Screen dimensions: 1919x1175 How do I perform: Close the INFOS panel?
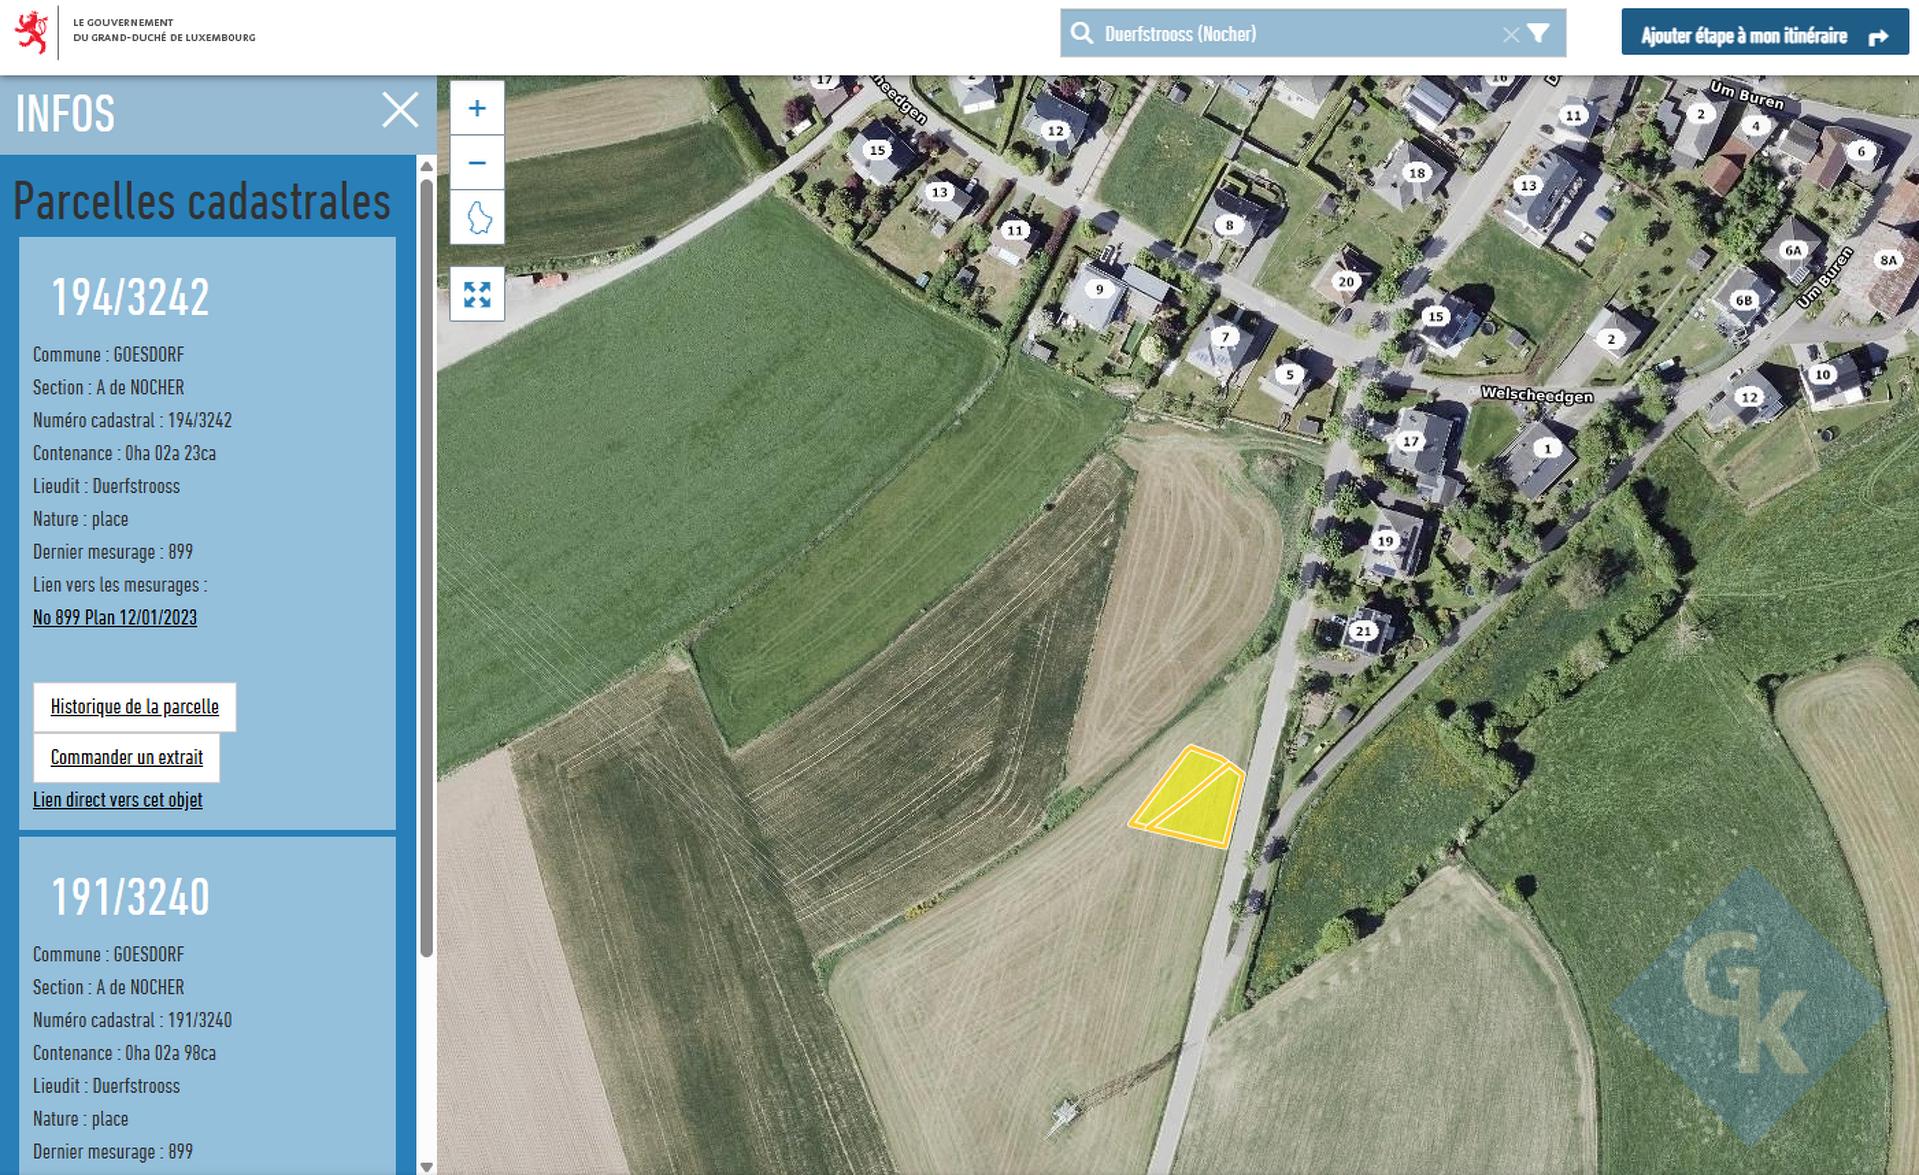[x=400, y=110]
